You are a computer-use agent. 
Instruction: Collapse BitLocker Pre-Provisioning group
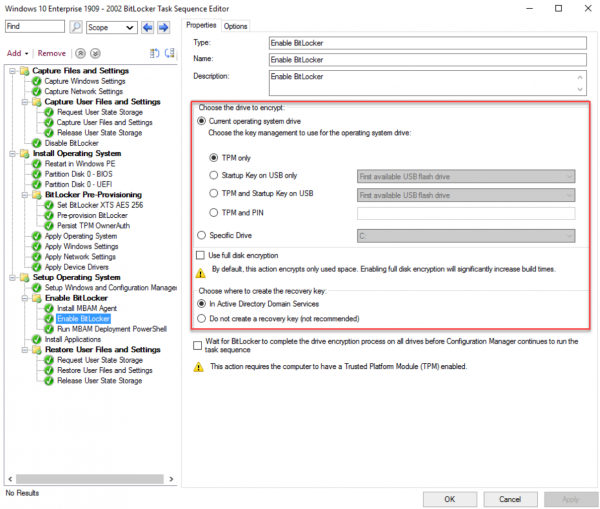(x=25, y=195)
